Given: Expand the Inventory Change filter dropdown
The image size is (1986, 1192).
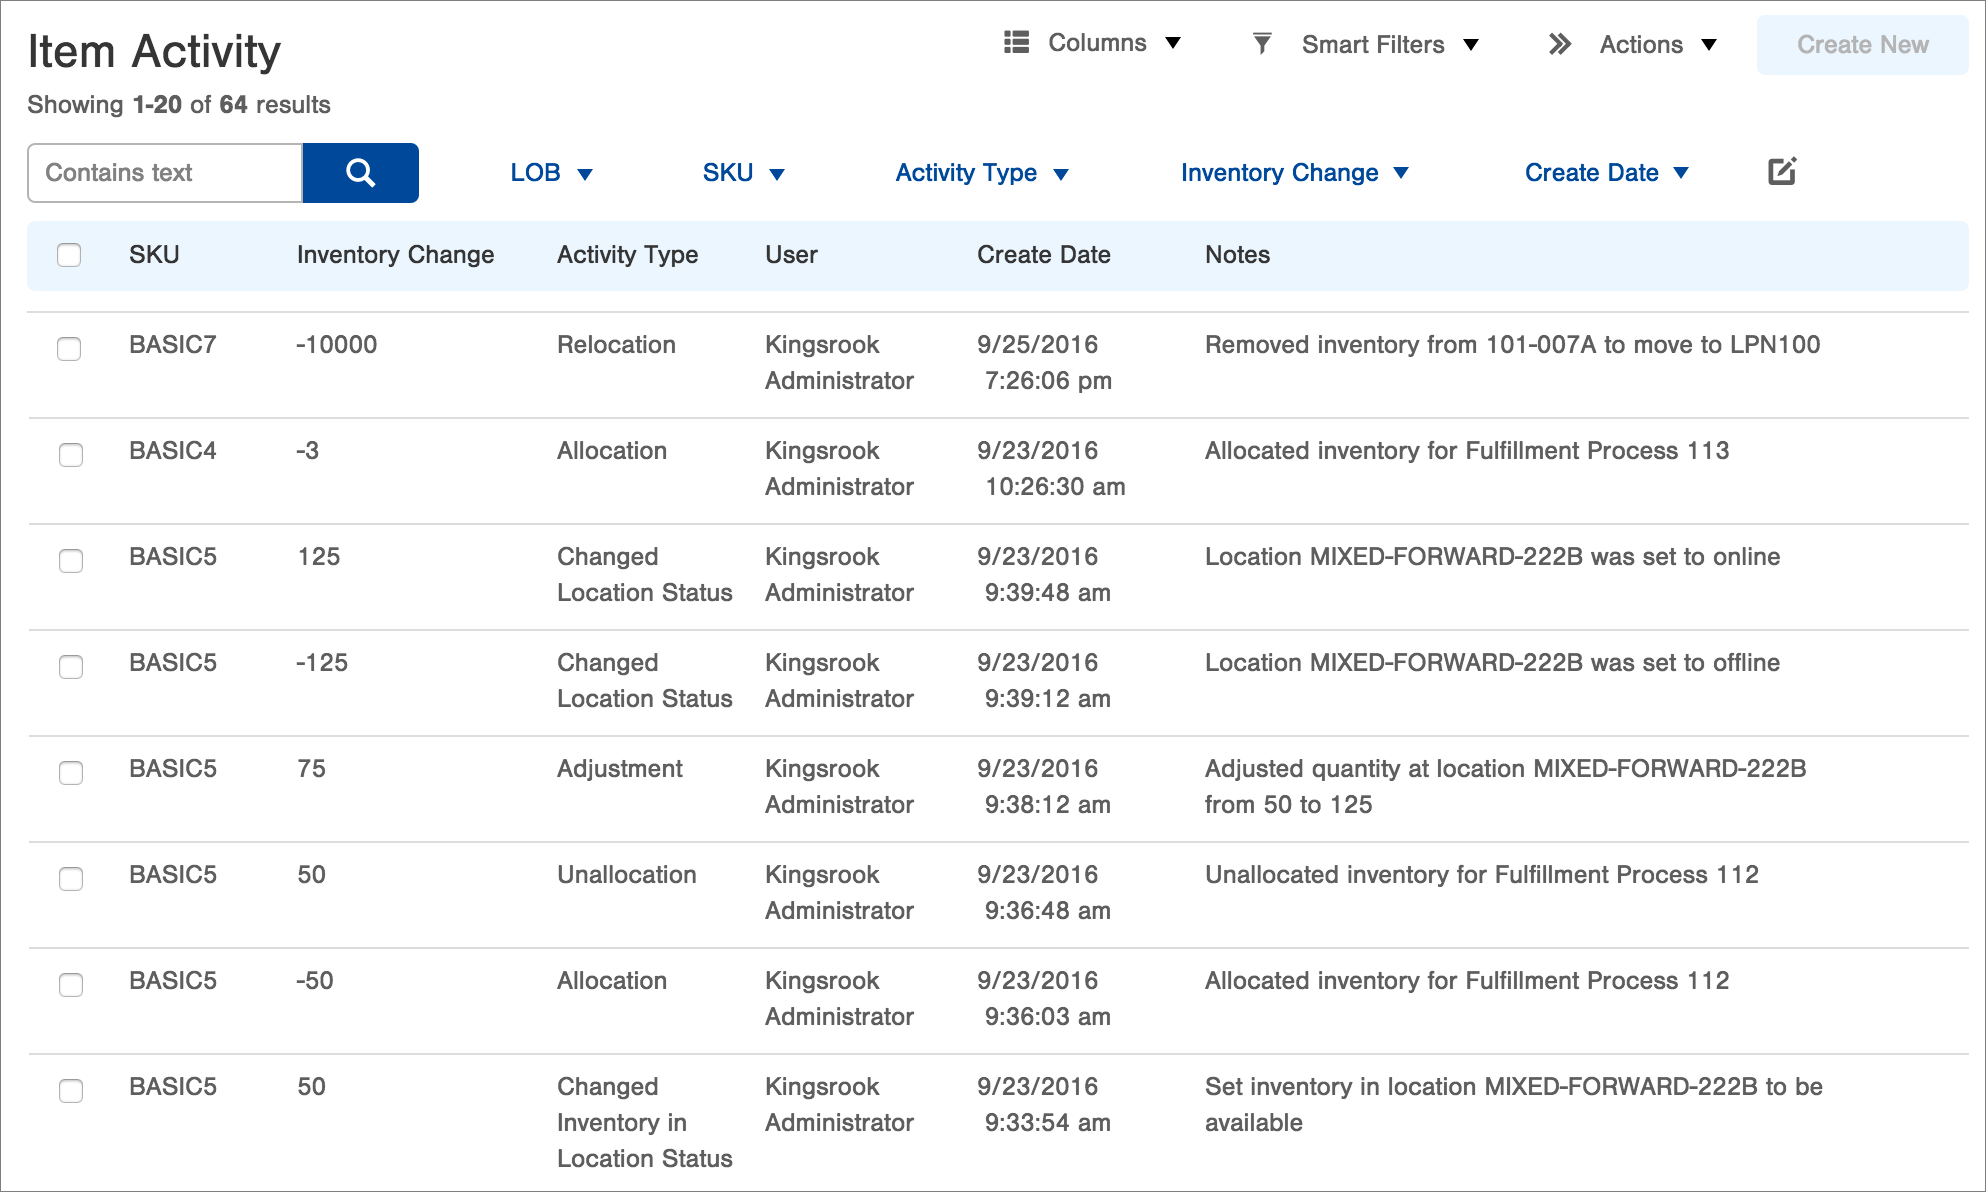Looking at the screenshot, I should [1294, 173].
